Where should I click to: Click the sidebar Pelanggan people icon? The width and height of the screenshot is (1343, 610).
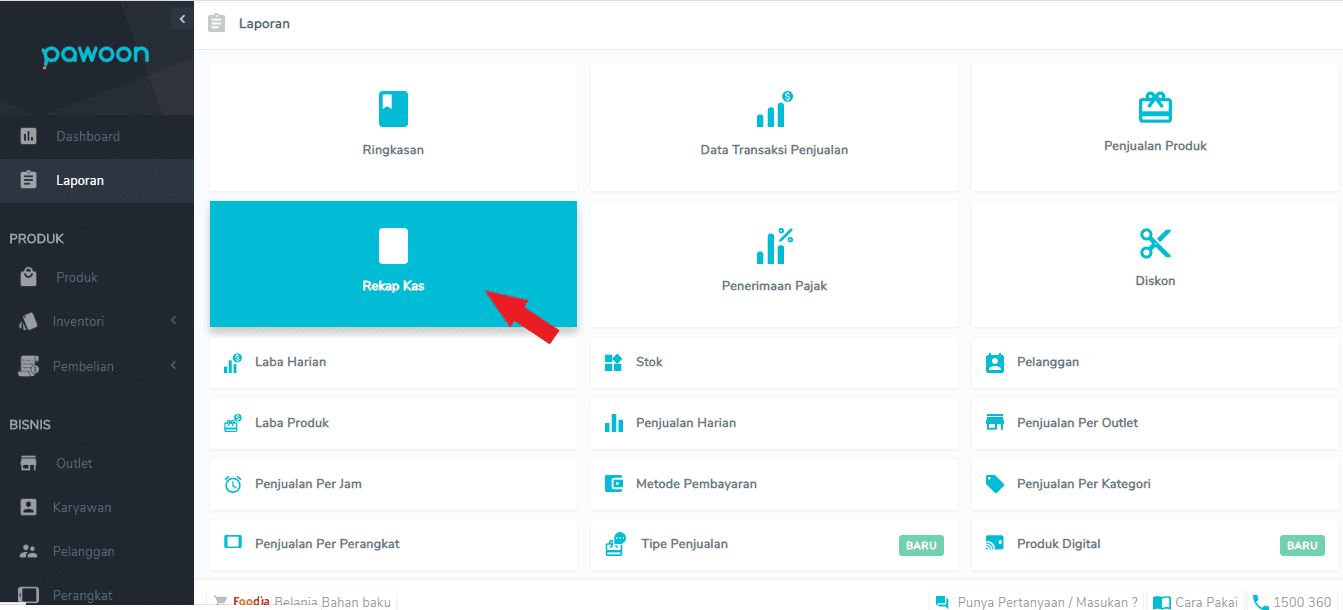click(x=29, y=551)
